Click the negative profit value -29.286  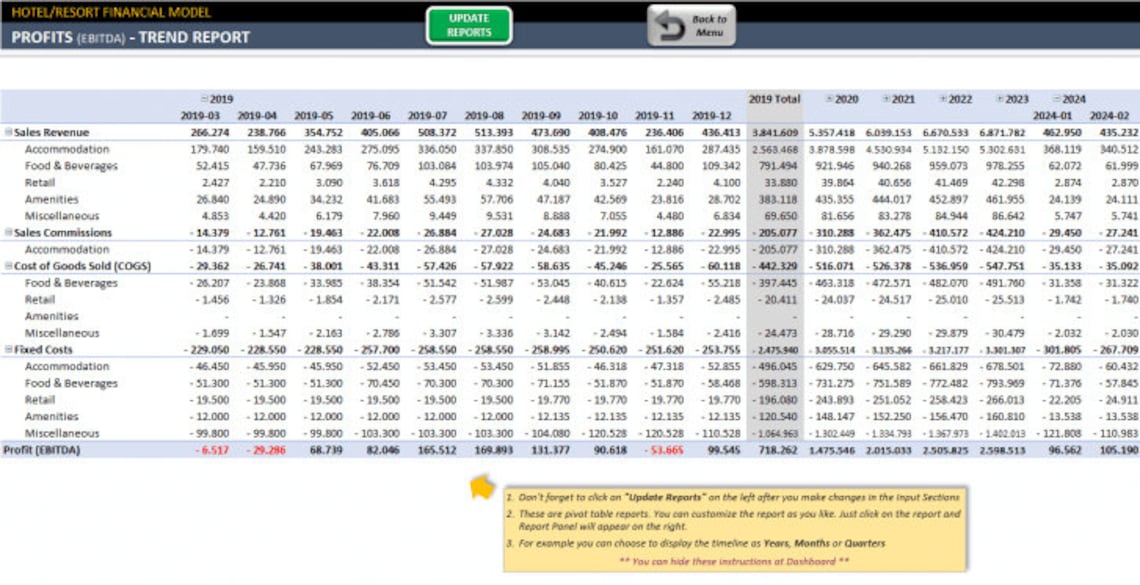[265, 450]
